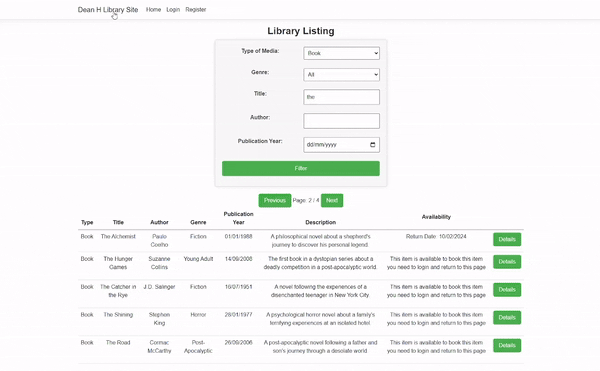Screen dimensions: 600x371
Task: Select The Road title cell
Action: (118, 342)
